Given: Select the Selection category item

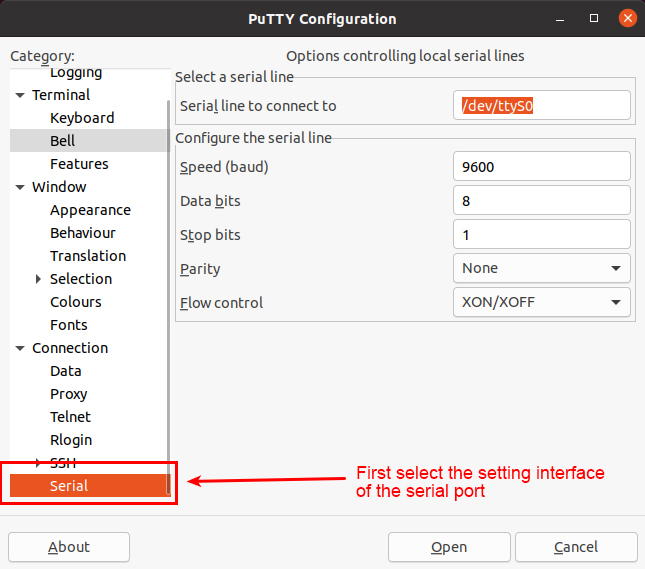Looking at the screenshot, I should point(81,279).
